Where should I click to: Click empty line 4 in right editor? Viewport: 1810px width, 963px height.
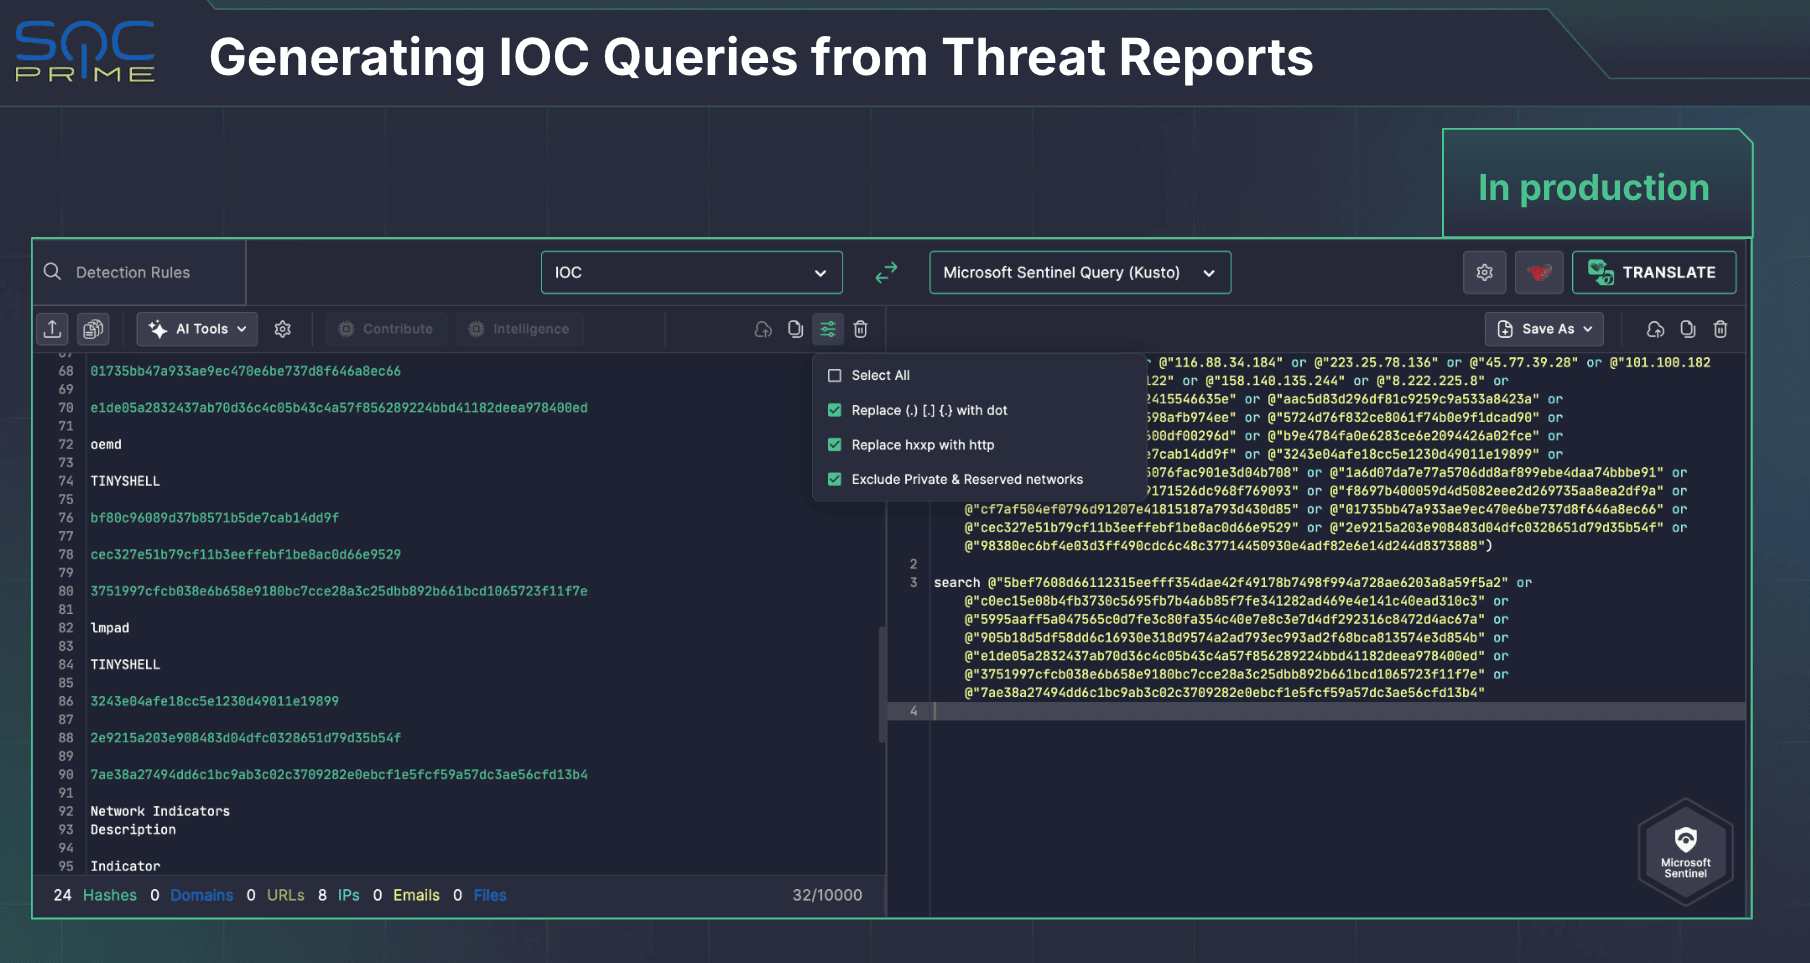click(x=1339, y=711)
